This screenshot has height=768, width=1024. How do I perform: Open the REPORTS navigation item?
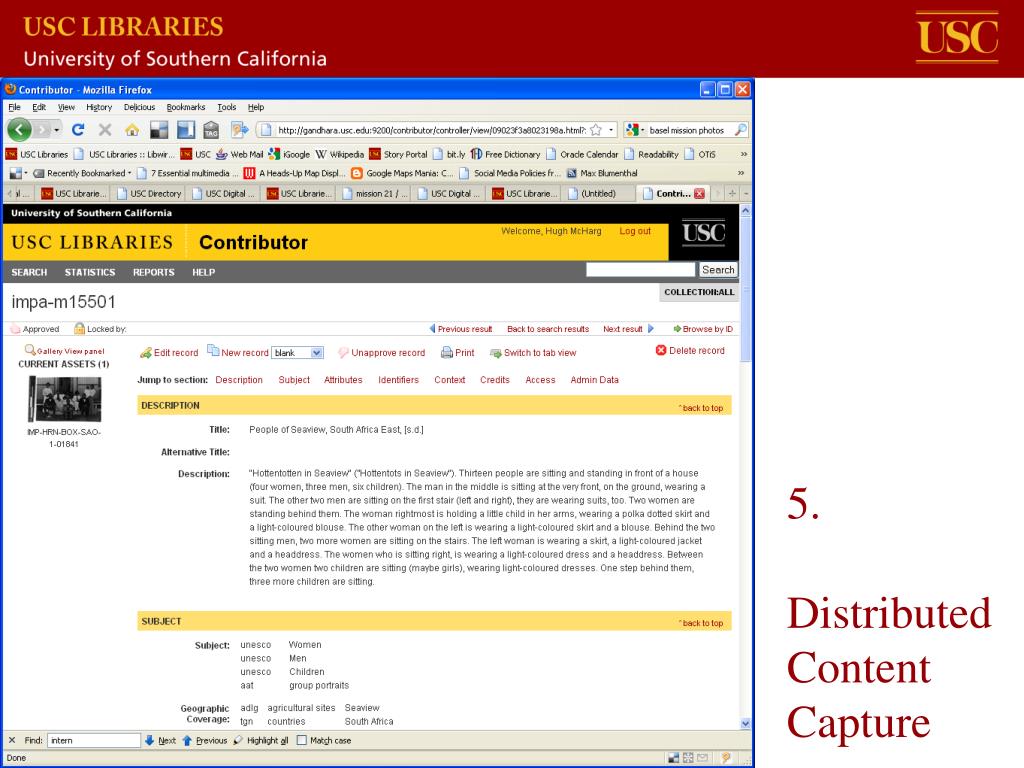153,272
